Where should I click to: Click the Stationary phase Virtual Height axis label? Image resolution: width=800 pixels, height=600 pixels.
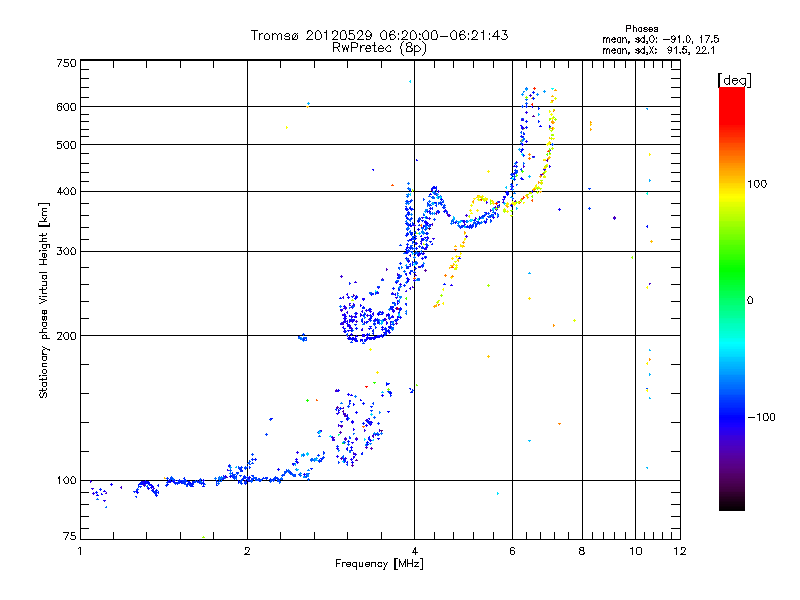tap(44, 301)
